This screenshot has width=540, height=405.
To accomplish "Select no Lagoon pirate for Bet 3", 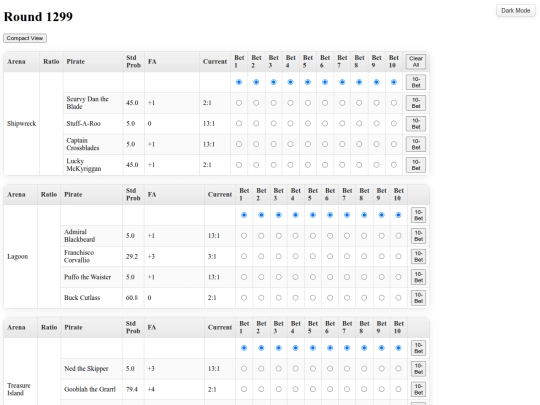I will (x=278, y=215).
